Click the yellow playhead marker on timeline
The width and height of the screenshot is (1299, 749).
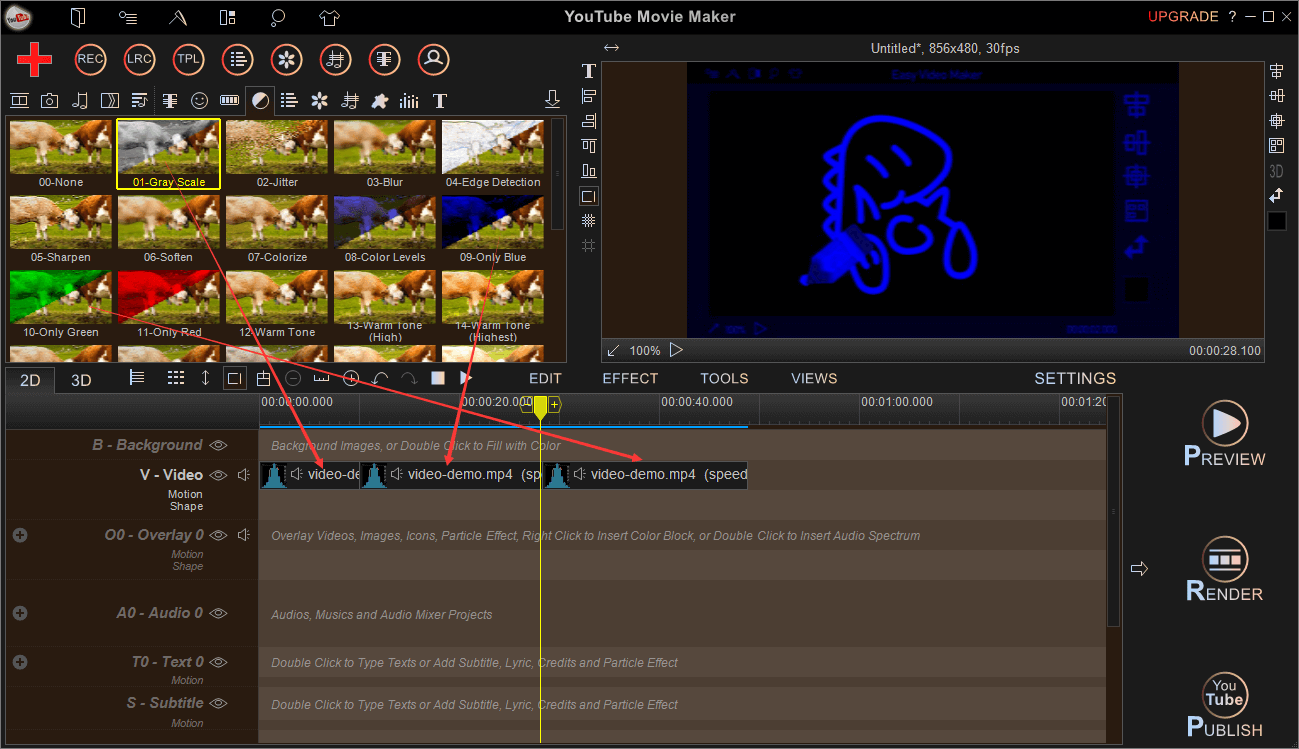(x=540, y=406)
